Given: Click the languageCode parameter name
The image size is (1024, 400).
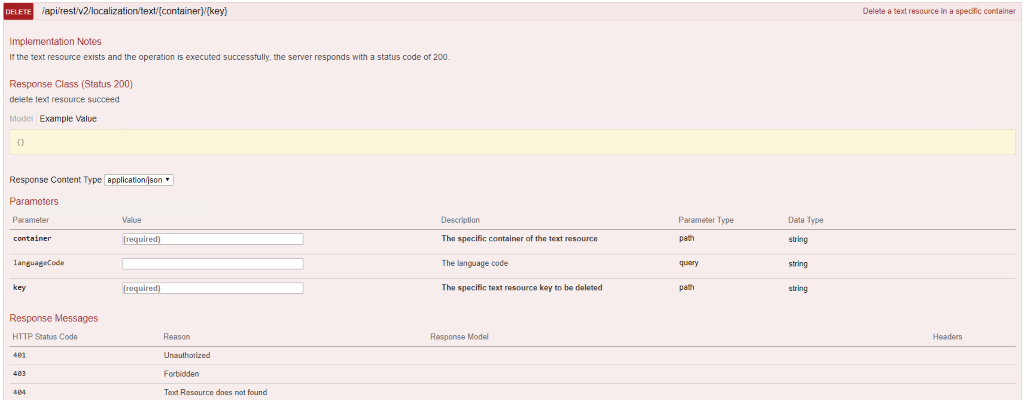Looking at the screenshot, I should [x=38, y=263].
